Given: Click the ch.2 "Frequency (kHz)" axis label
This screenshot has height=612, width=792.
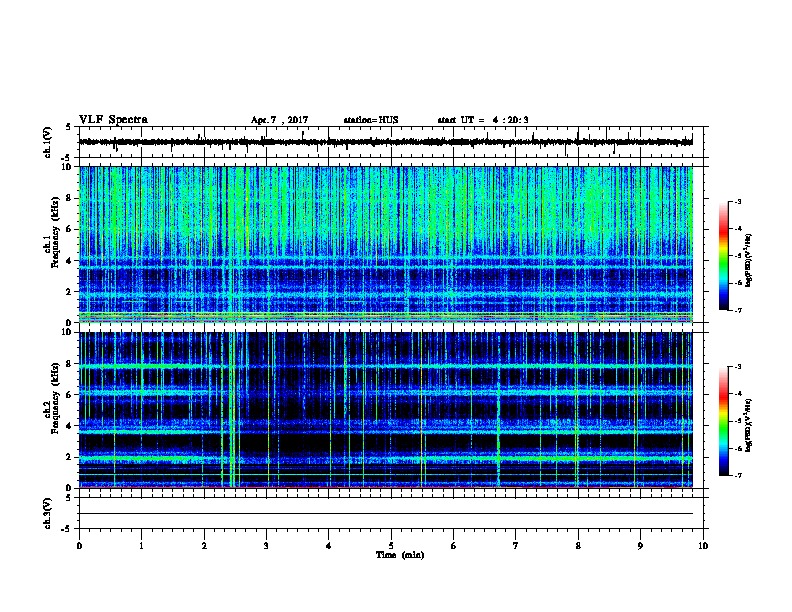Looking at the screenshot, I should pyautogui.click(x=55, y=398).
